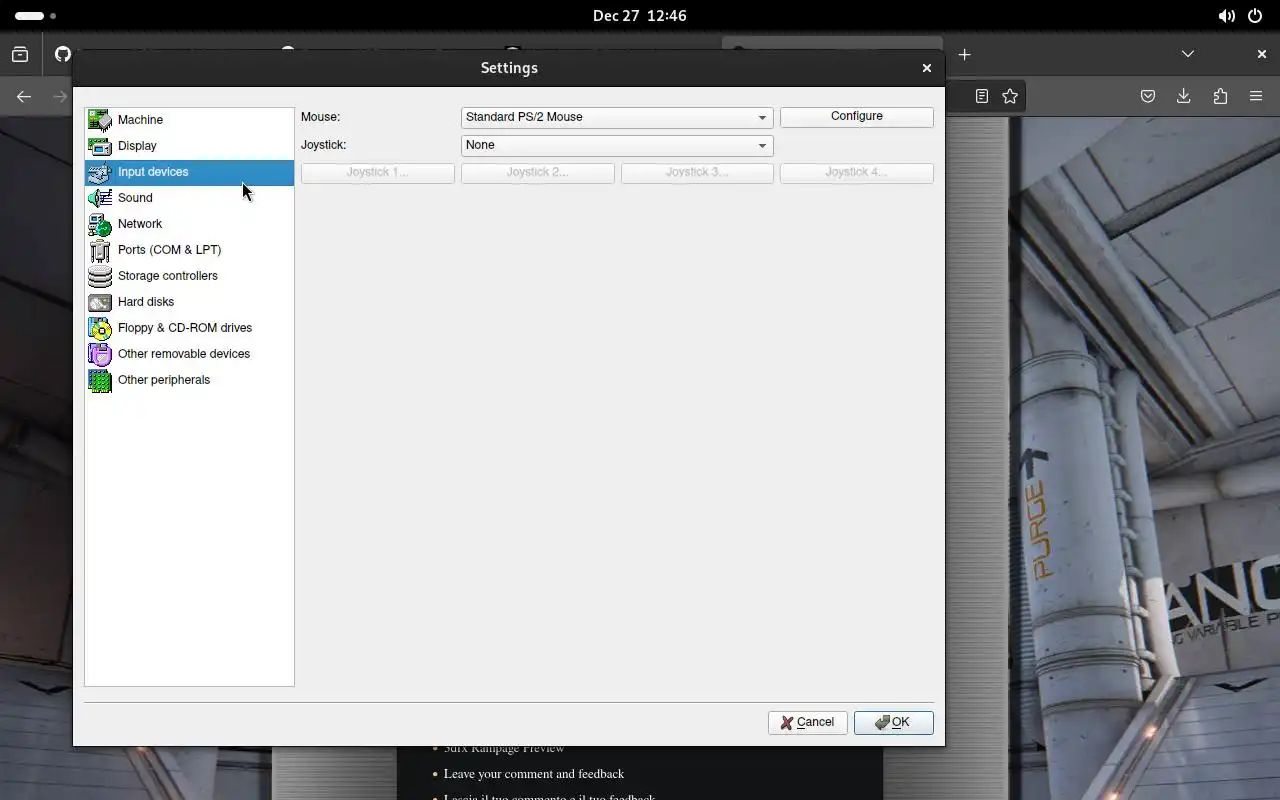Open the Storage controllers label
1280x800 pixels.
tap(168, 276)
